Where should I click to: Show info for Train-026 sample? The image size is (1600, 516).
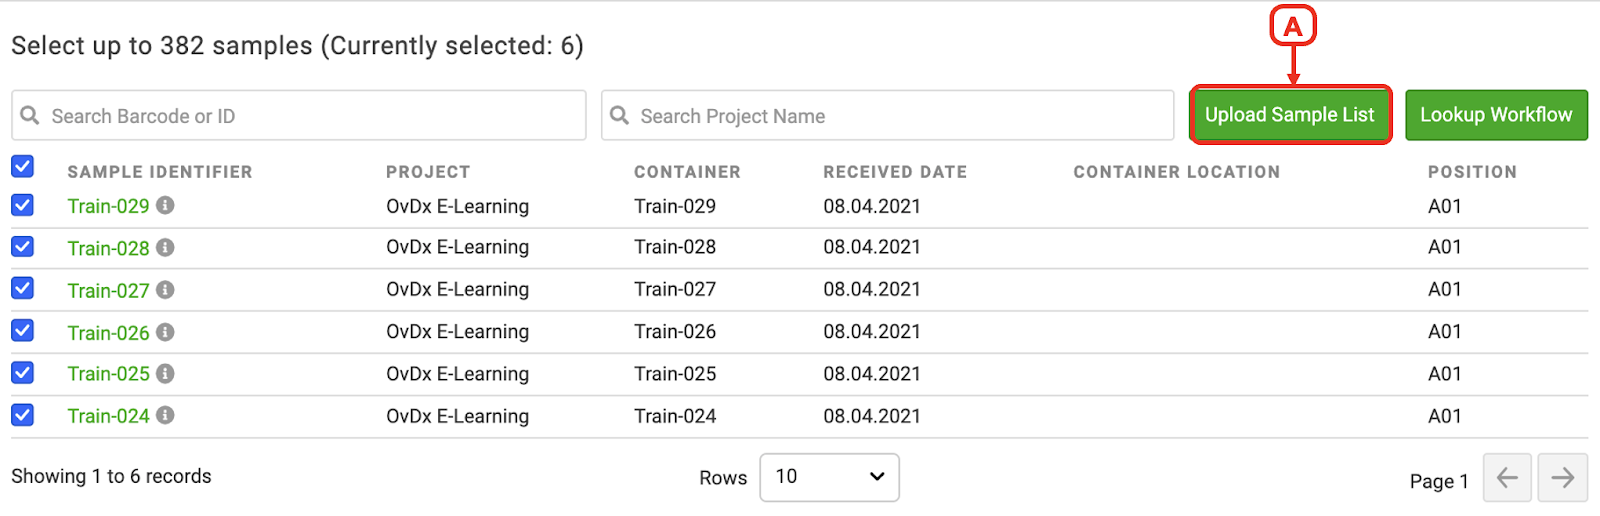[165, 331]
